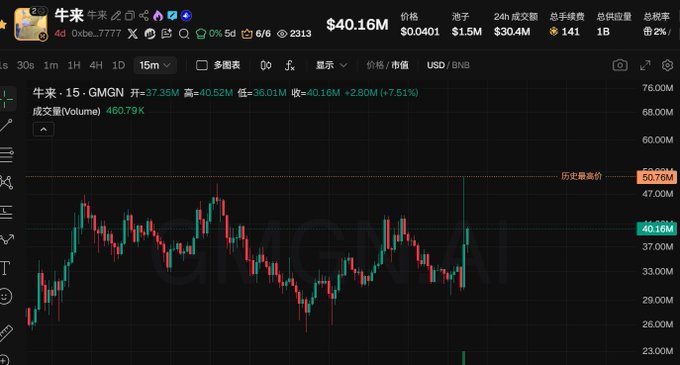Select the crosshair cursor tool

point(6,99)
